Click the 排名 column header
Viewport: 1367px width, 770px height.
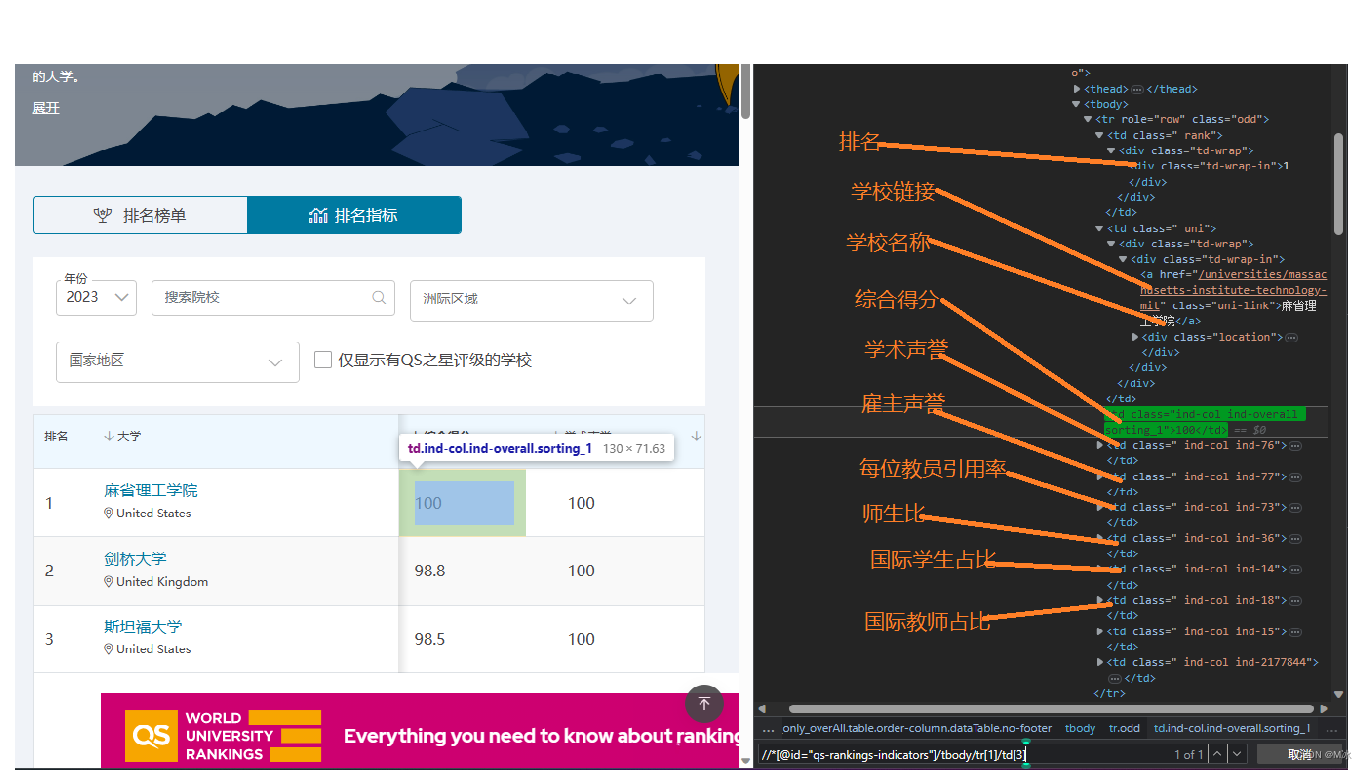pyautogui.click(x=56, y=437)
